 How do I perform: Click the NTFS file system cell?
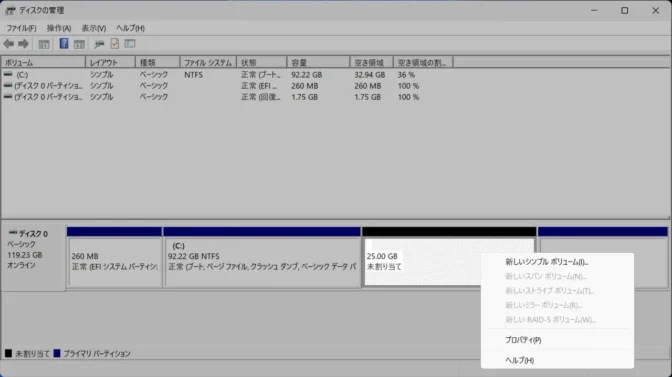[x=194, y=75]
